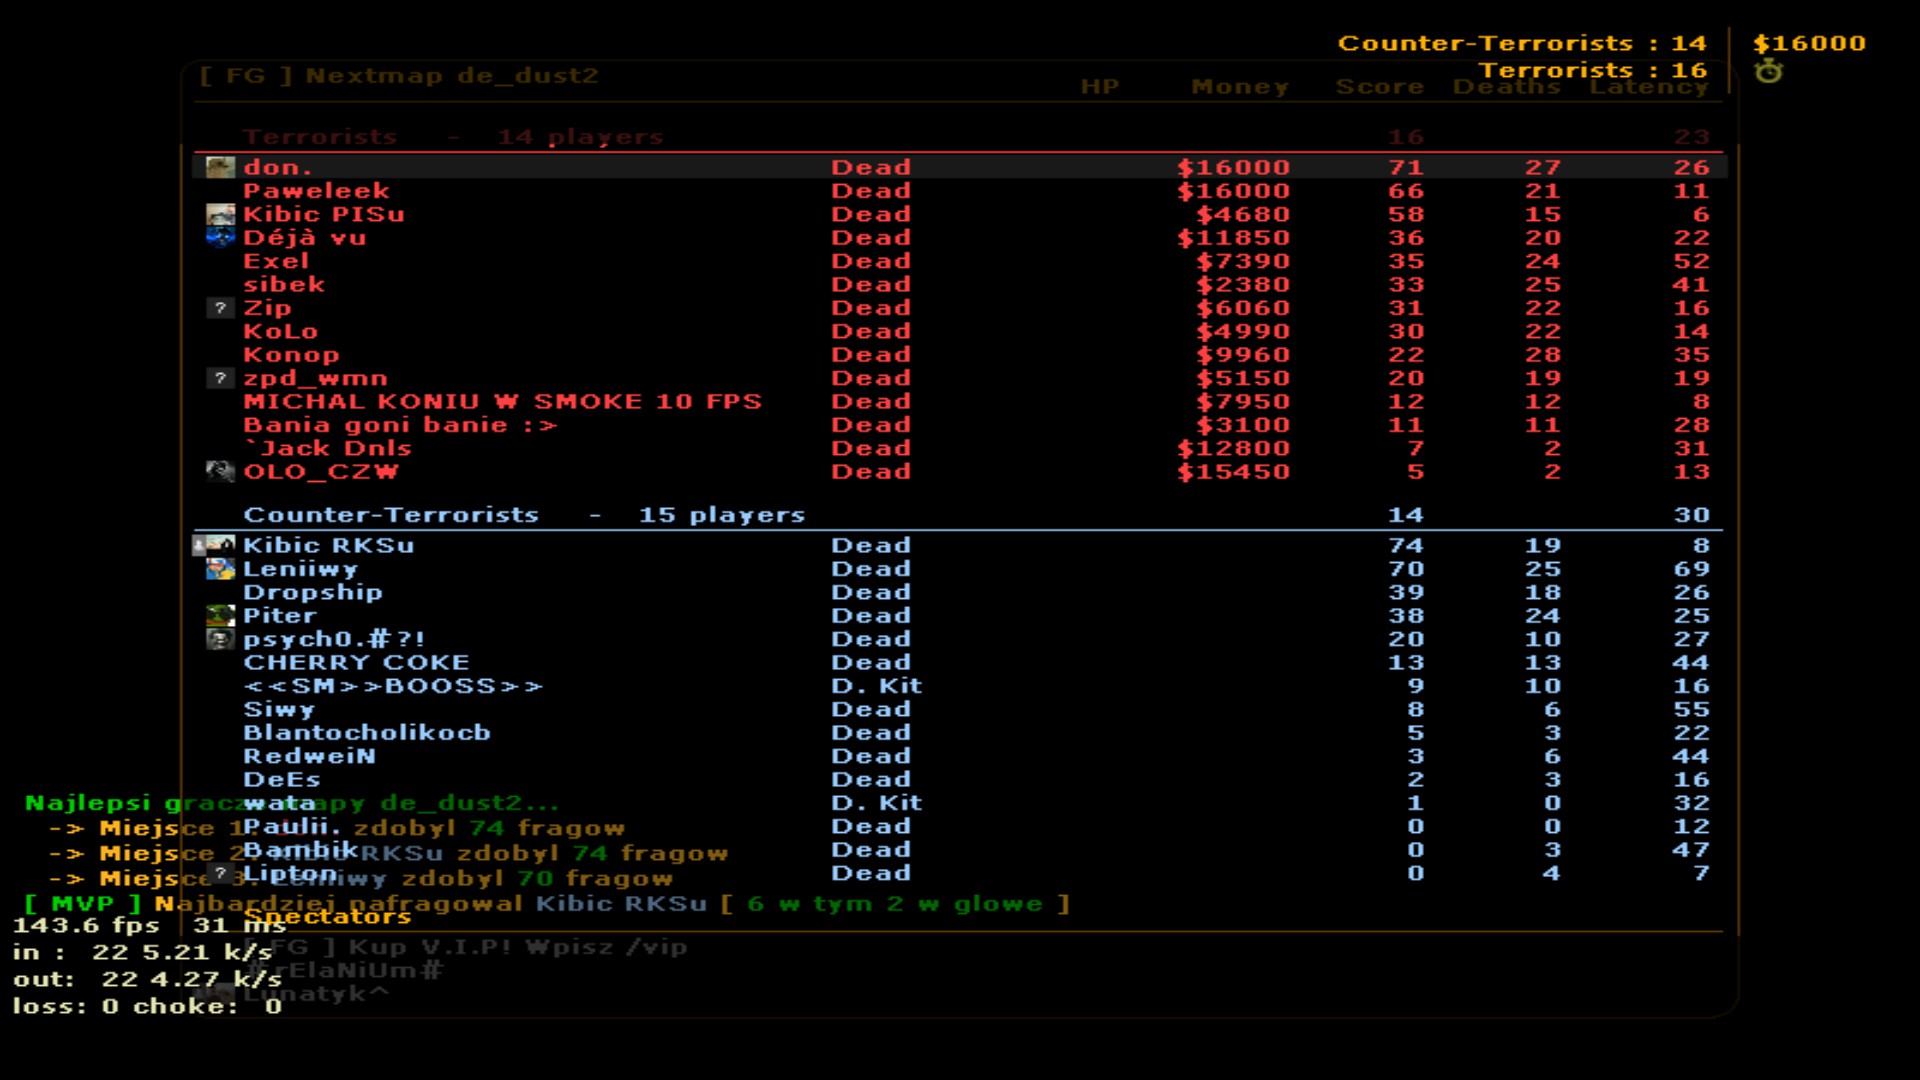Image resolution: width=1920 pixels, height=1080 pixels.
Task: Click Kibic RKSu's avatar icon
Action: [220, 545]
